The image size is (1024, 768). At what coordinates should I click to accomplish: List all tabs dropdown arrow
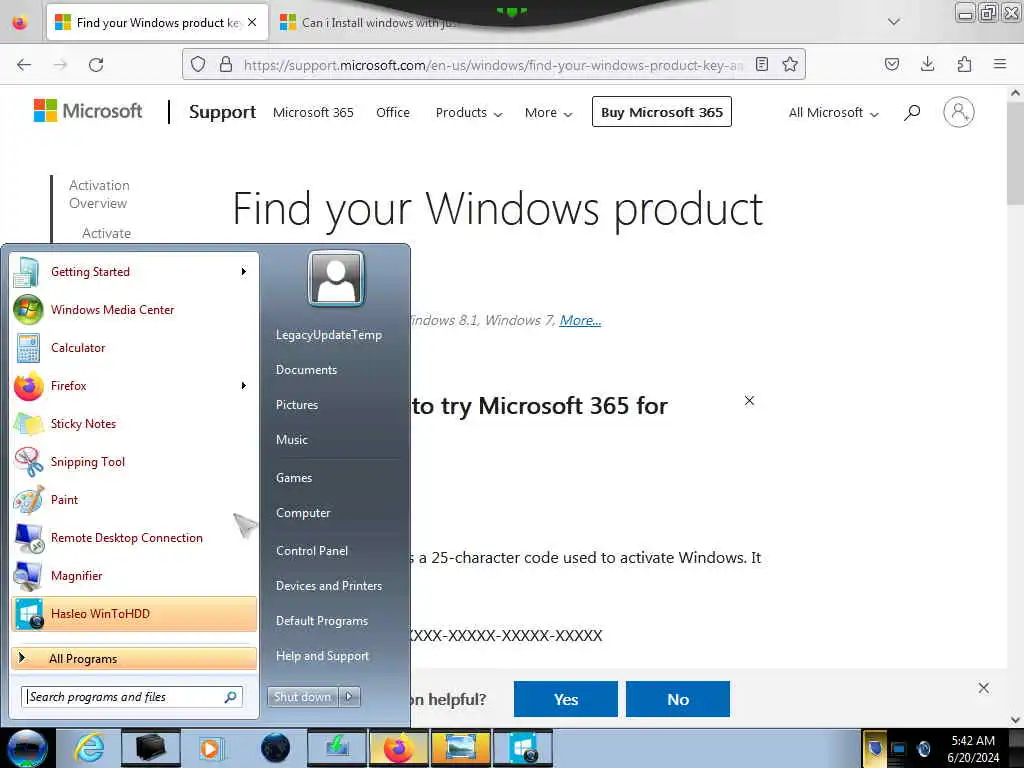[x=894, y=22]
